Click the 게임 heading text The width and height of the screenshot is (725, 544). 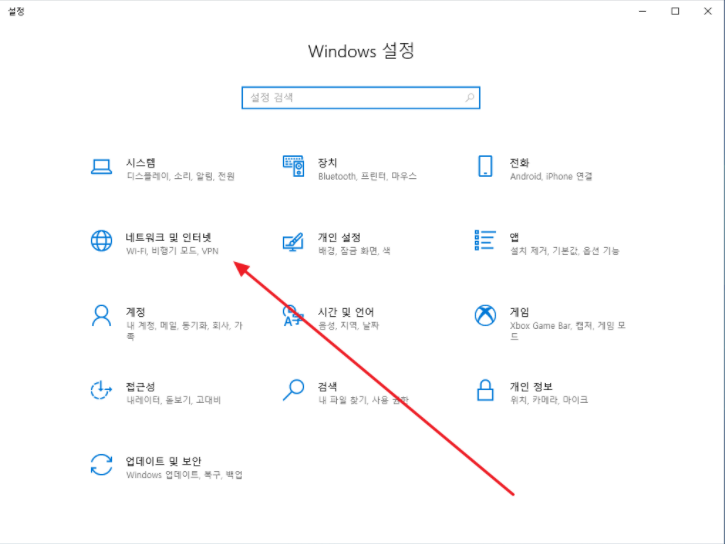[x=519, y=312]
